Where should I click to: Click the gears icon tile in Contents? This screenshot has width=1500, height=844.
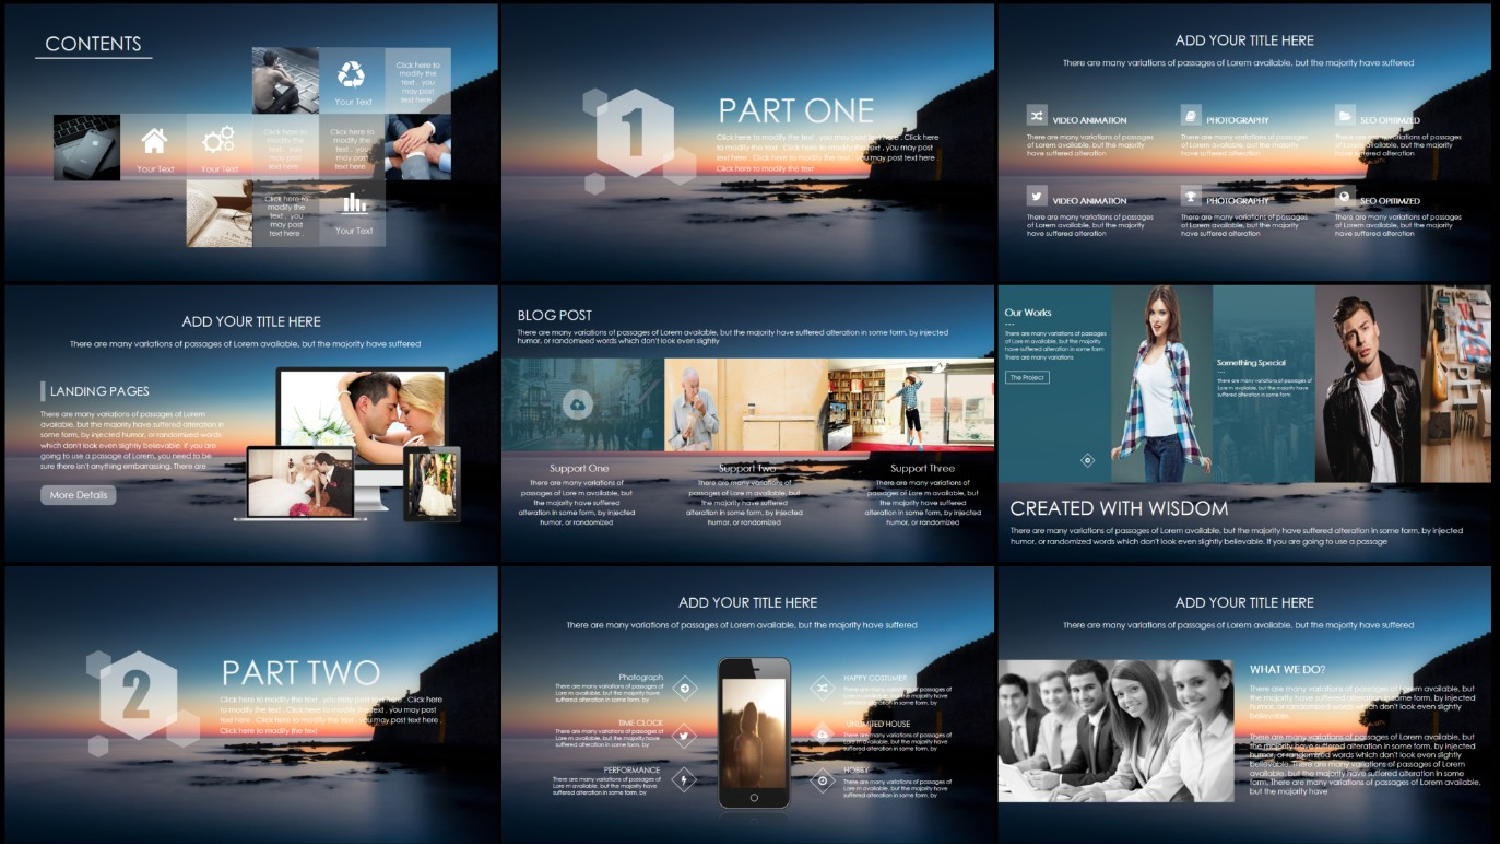point(219,140)
